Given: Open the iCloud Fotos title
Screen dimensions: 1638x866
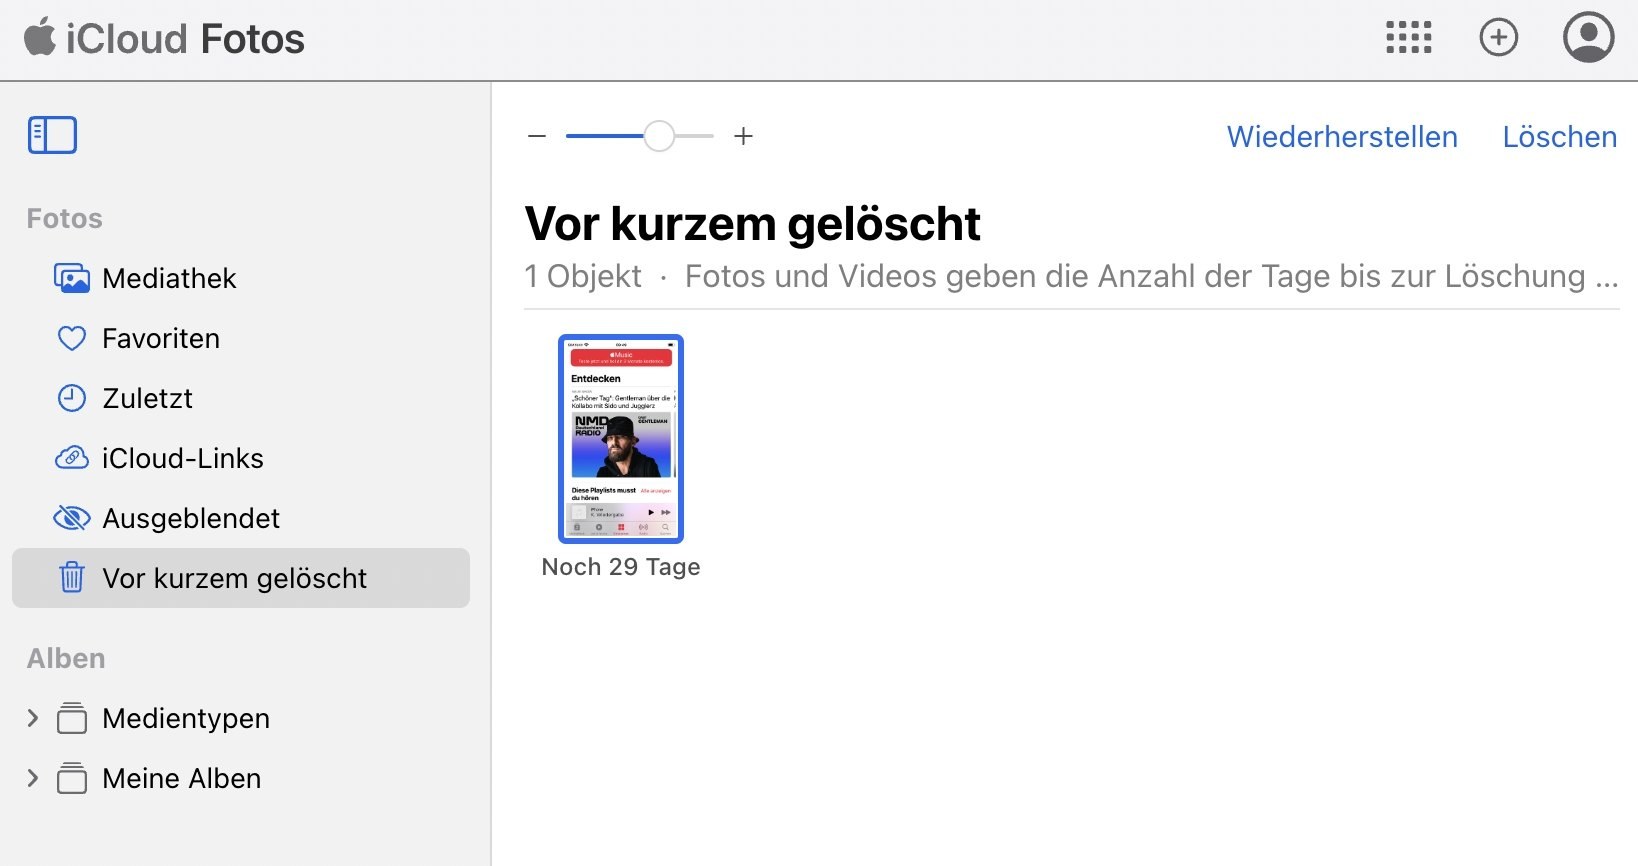Looking at the screenshot, I should tap(185, 39).
